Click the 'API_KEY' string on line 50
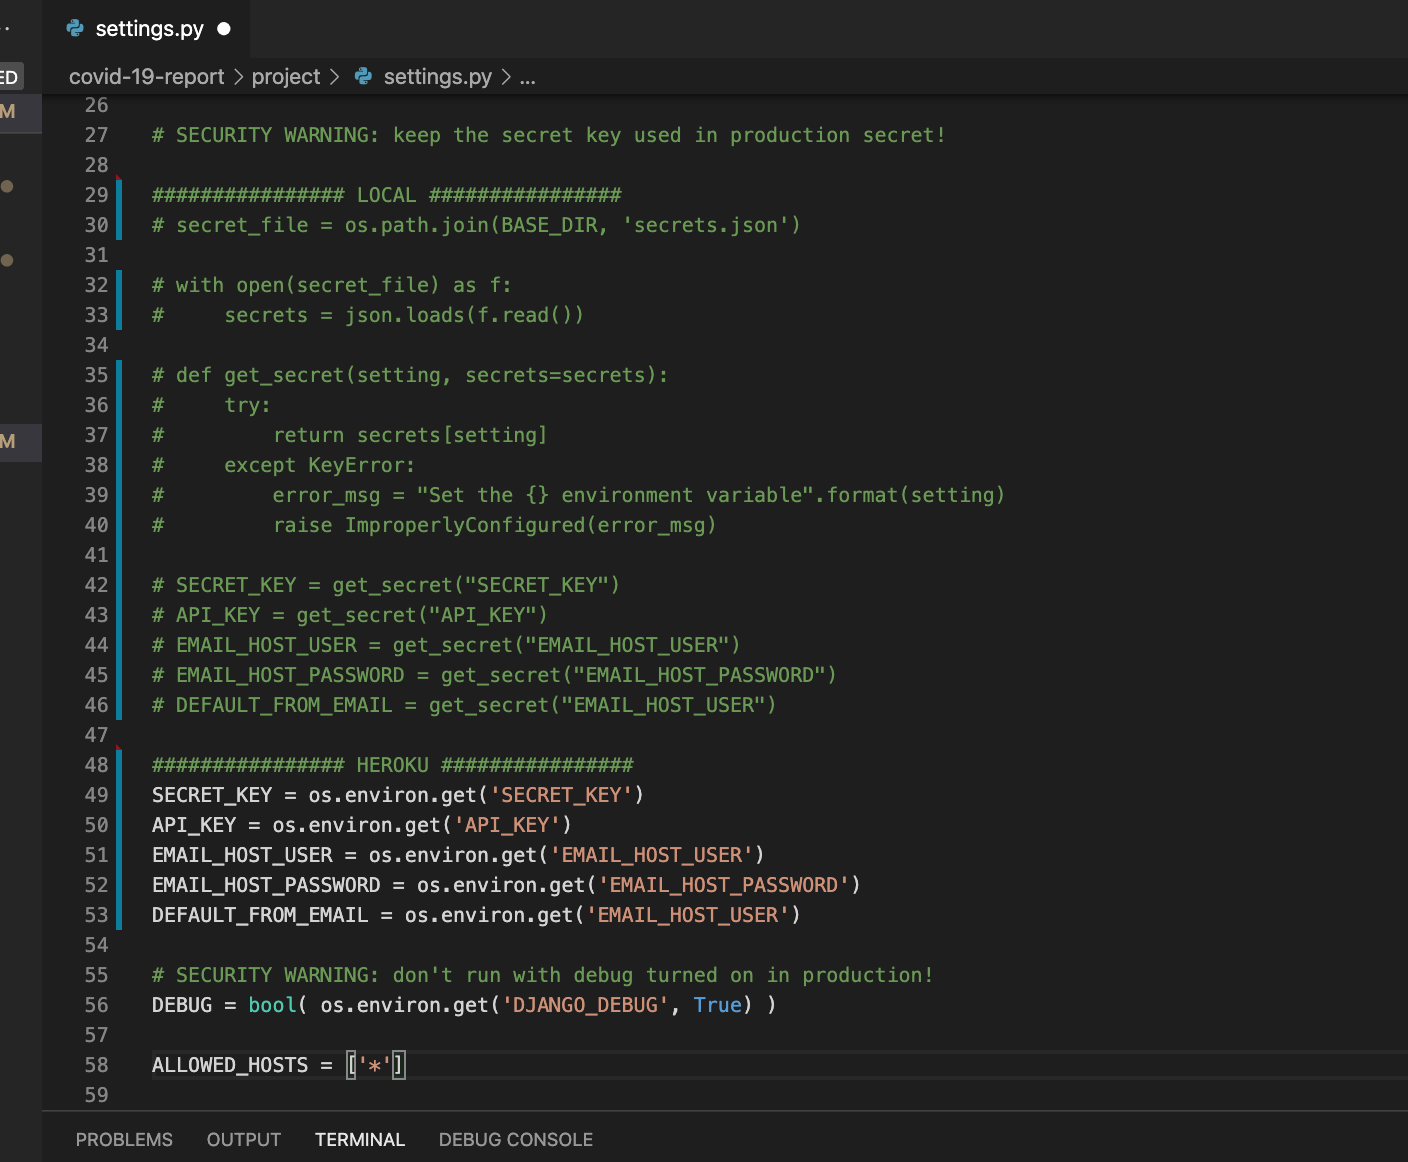The height and width of the screenshot is (1162, 1408). 507,825
